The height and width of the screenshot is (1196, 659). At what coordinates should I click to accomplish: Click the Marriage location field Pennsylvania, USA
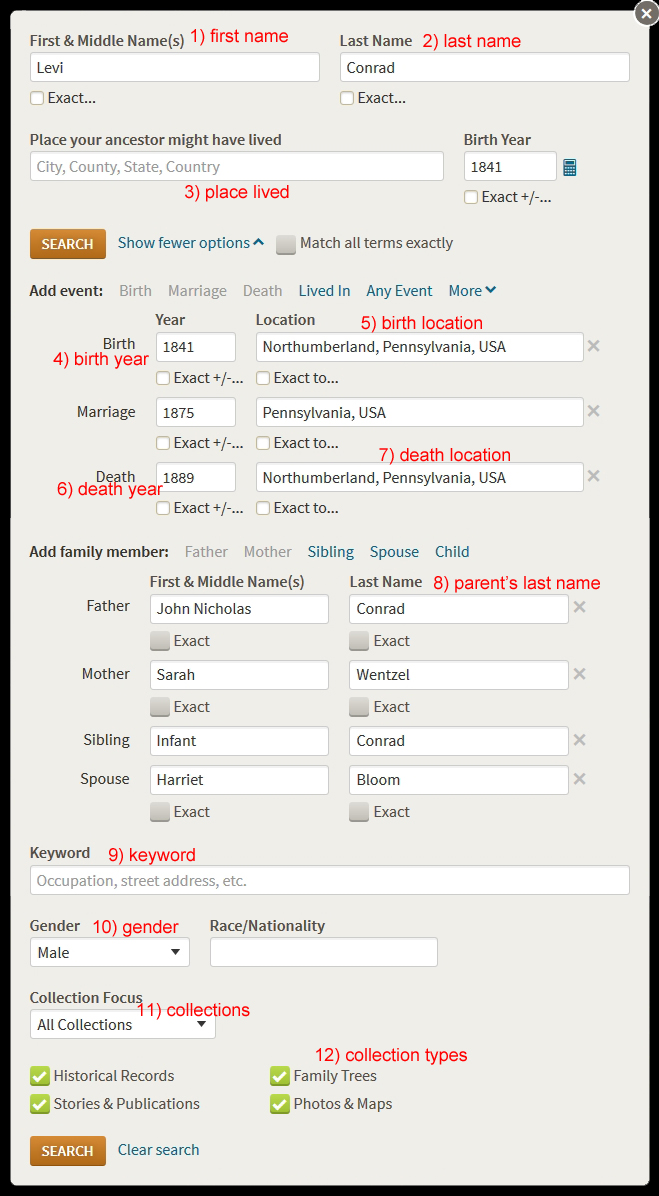click(x=420, y=412)
